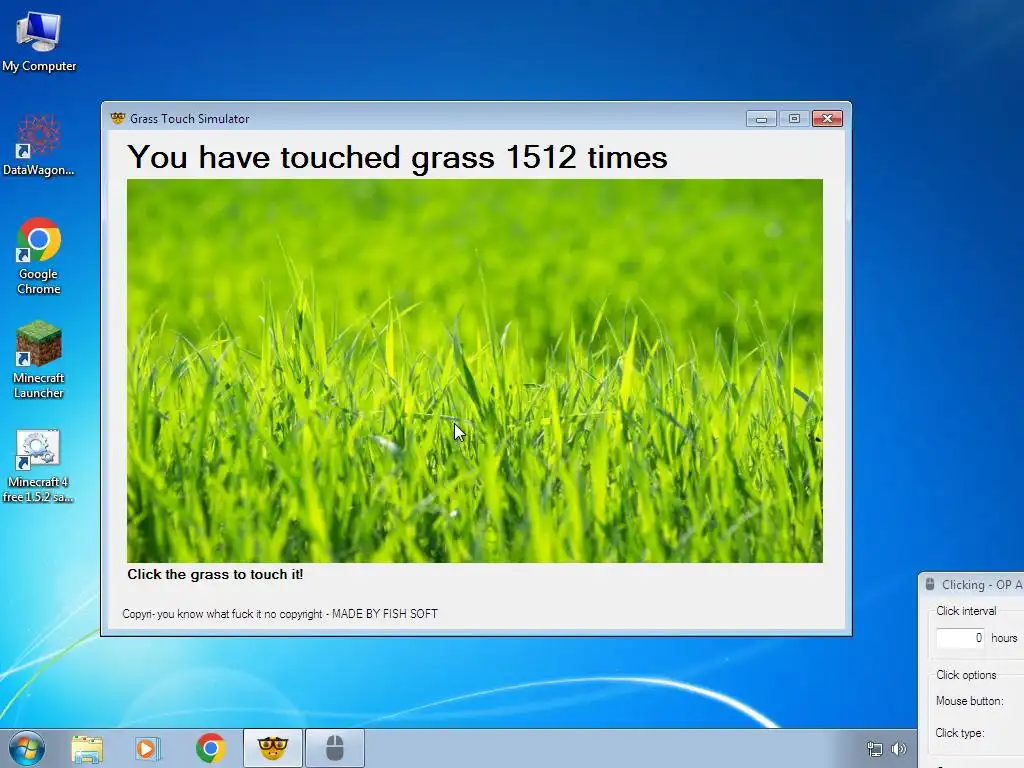Minimize the Grass Touch Simulator window
This screenshot has width=1024, height=768.
(761, 119)
